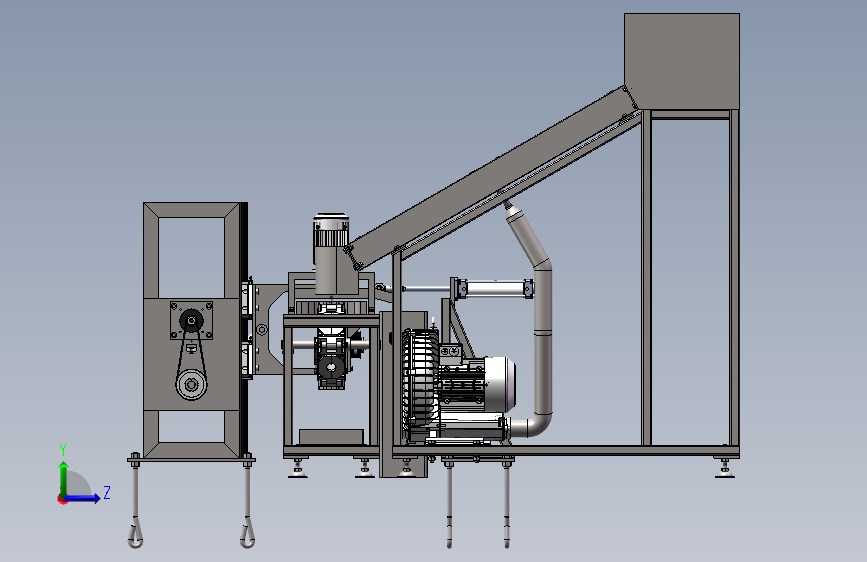Click the 'Y' label on the orientation triad
Screen dimensions: 867x562
(x=63, y=450)
